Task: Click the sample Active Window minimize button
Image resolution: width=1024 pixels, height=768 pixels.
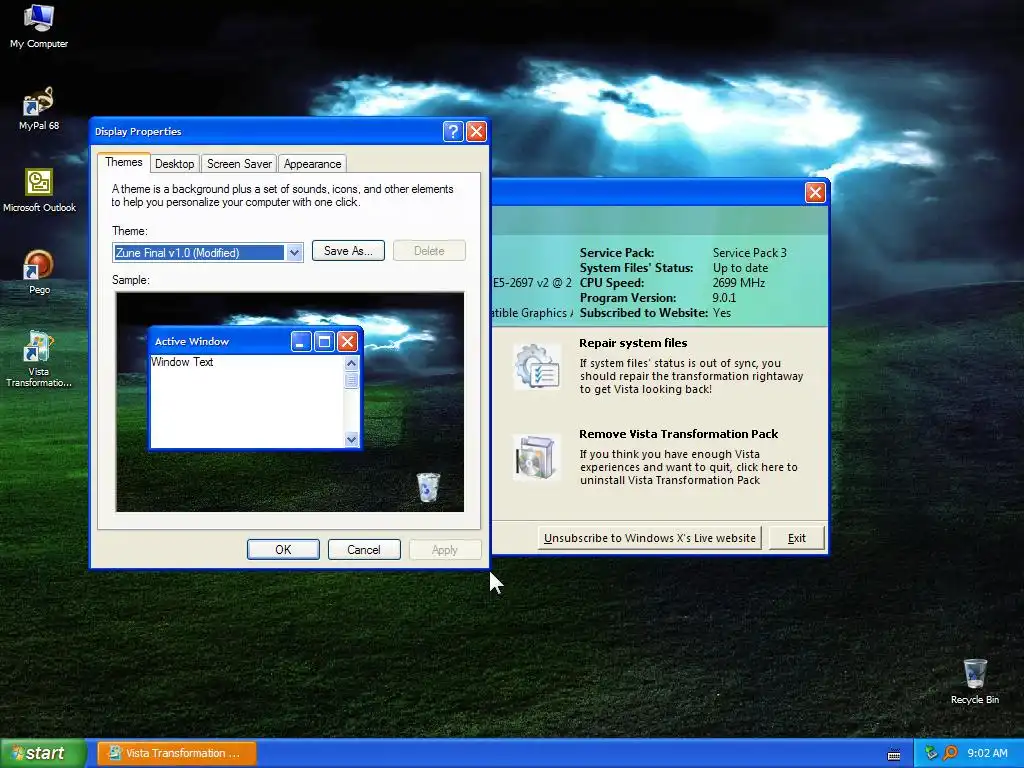Action: 300,342
